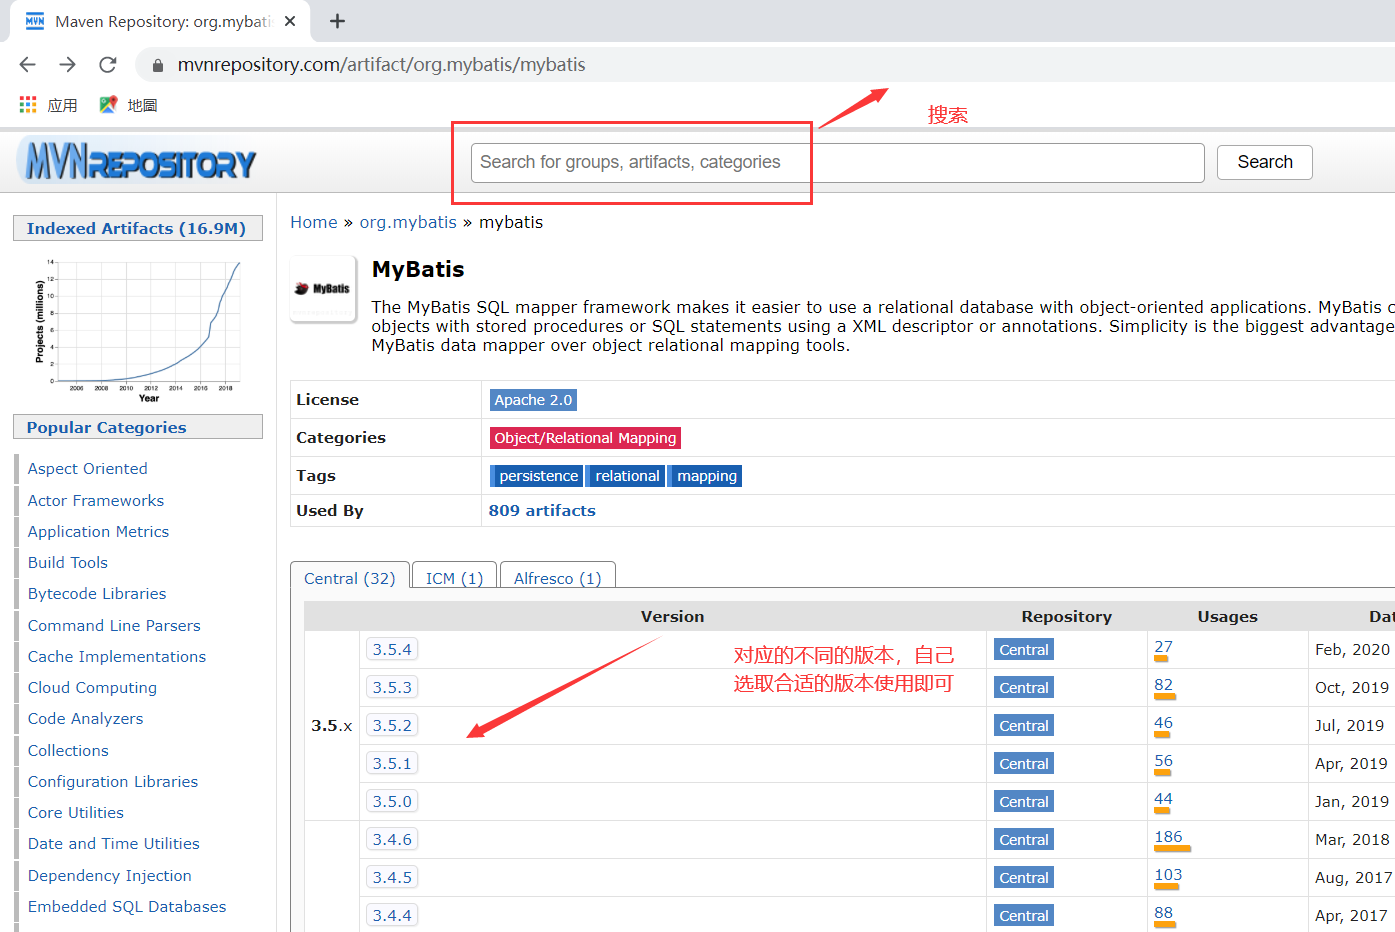This screenshot has height=932, width=1395.
Task: Click the address bar URL
Action: (x=381, y=65)
